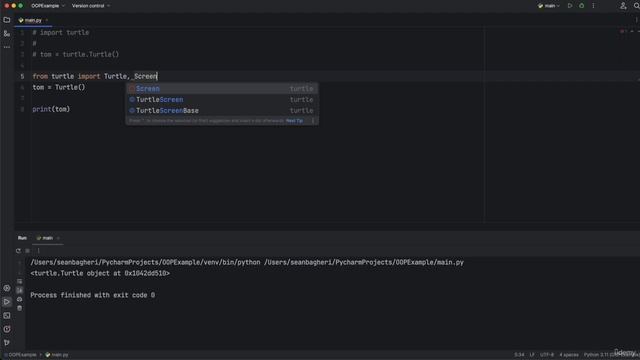The image size is (640, 360).
Task: Click the word 'Turtle' in the import statement
Action: click(x=116, y=76)
